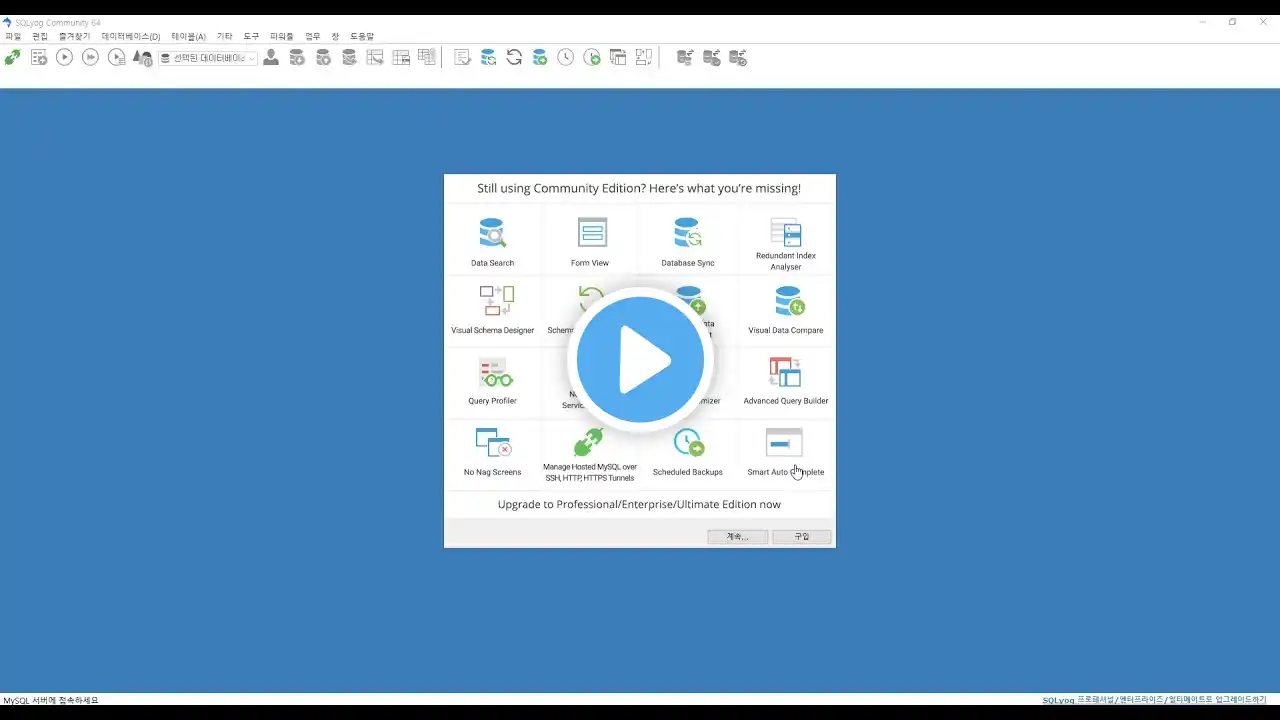Click the sync arrows refresh icon in toolbar
This screenshot has width=1280, height=720.
pyautogui.click(x=514, y=58)
